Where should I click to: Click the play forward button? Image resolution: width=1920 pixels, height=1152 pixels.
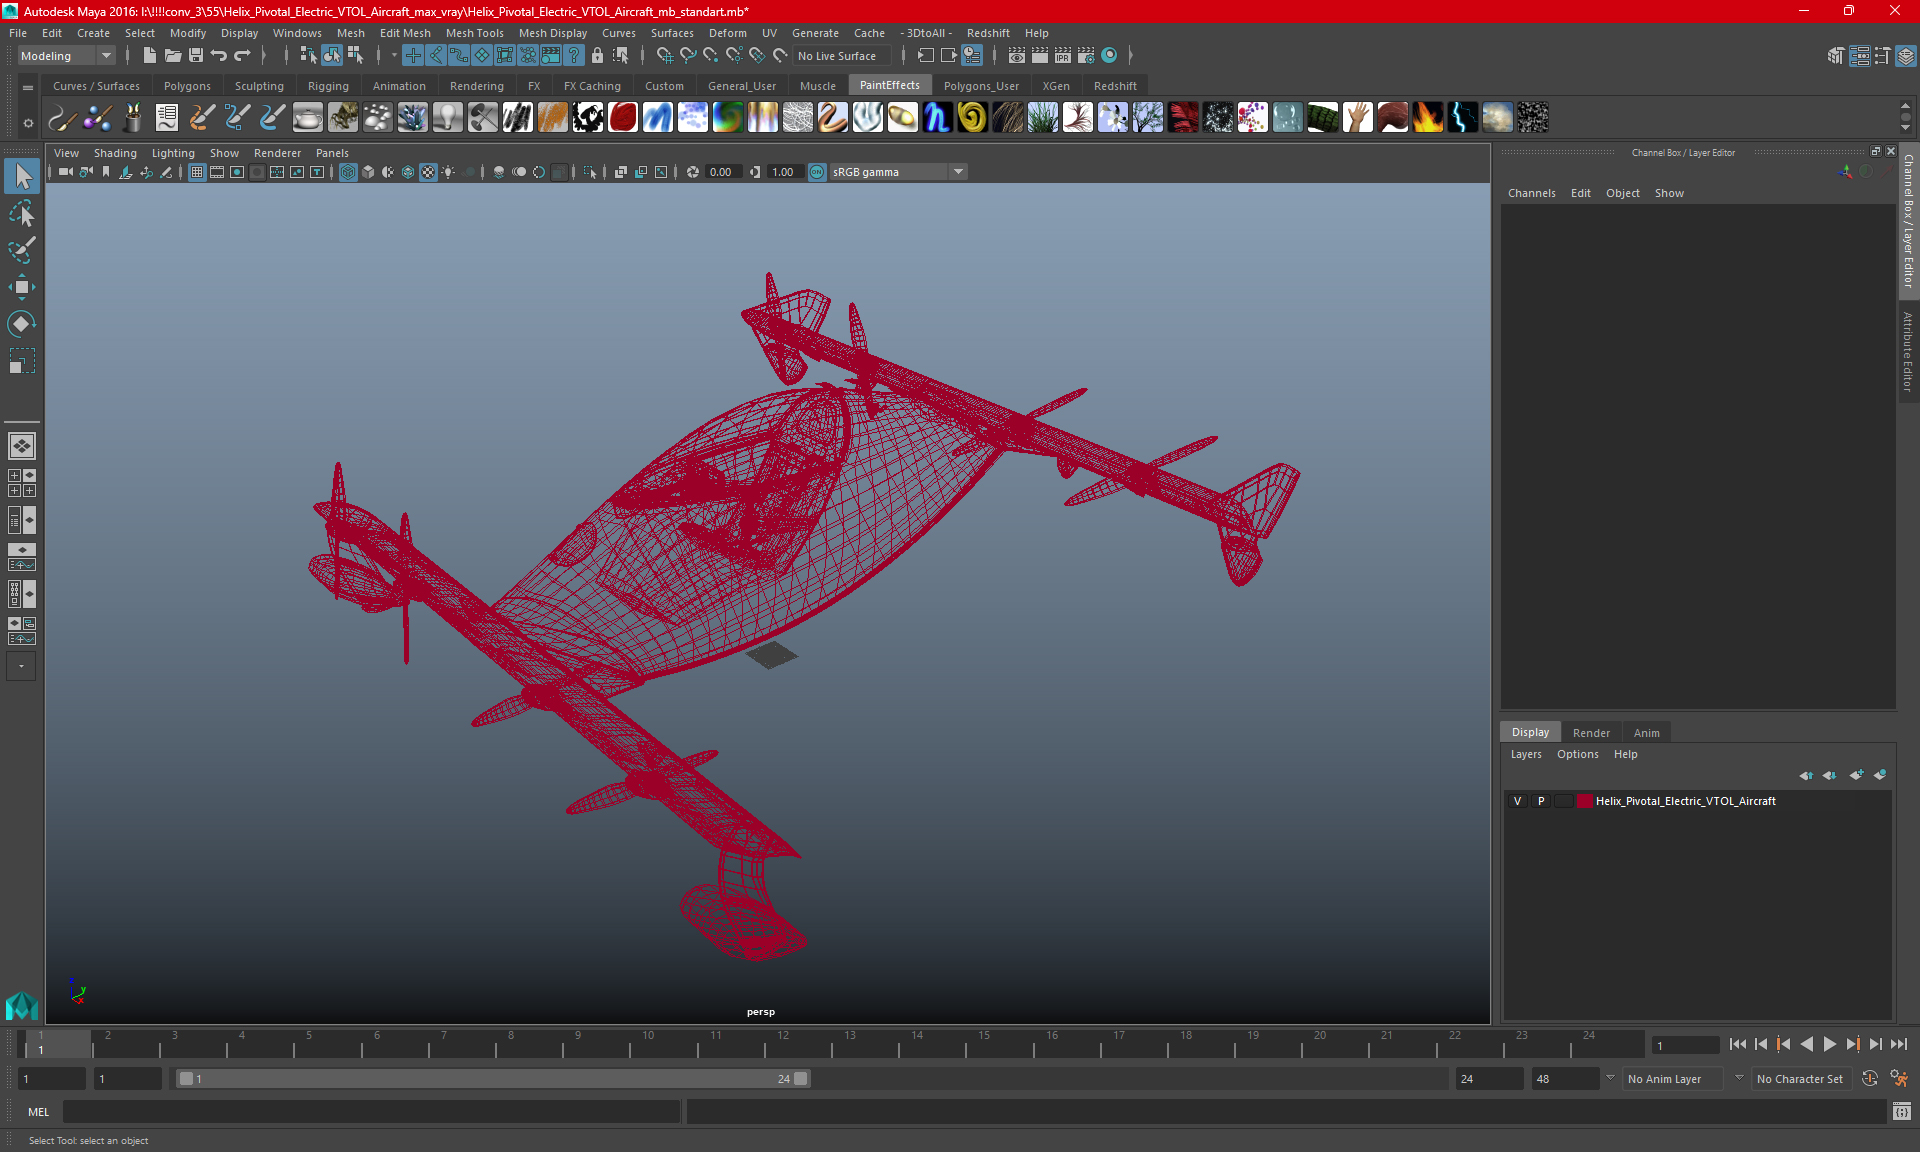coord(1829,1044)
